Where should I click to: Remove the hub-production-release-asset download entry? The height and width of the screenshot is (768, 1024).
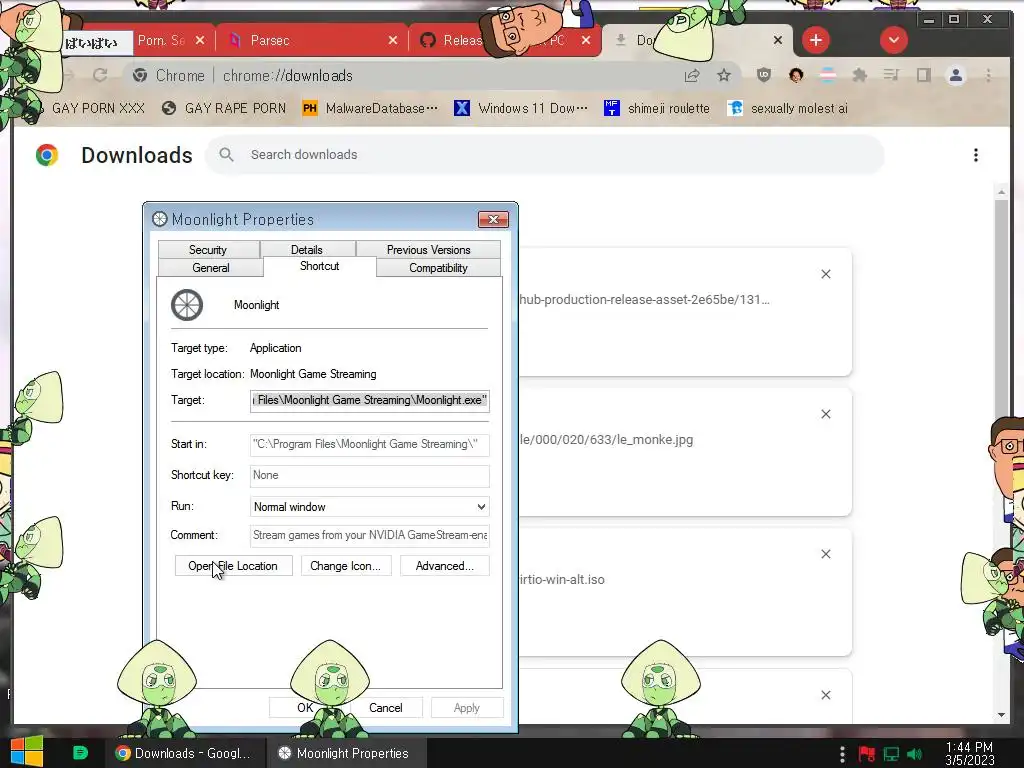(825, 274)
